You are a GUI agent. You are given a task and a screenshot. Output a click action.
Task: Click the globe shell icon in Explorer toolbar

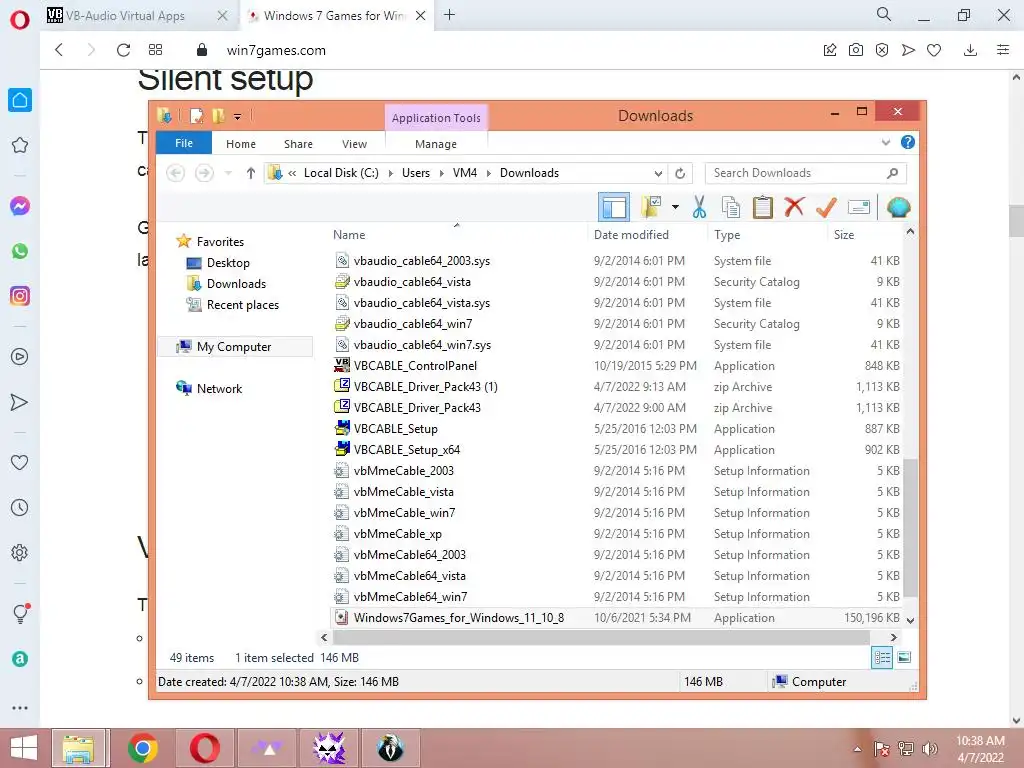click(x=899, y=207)
